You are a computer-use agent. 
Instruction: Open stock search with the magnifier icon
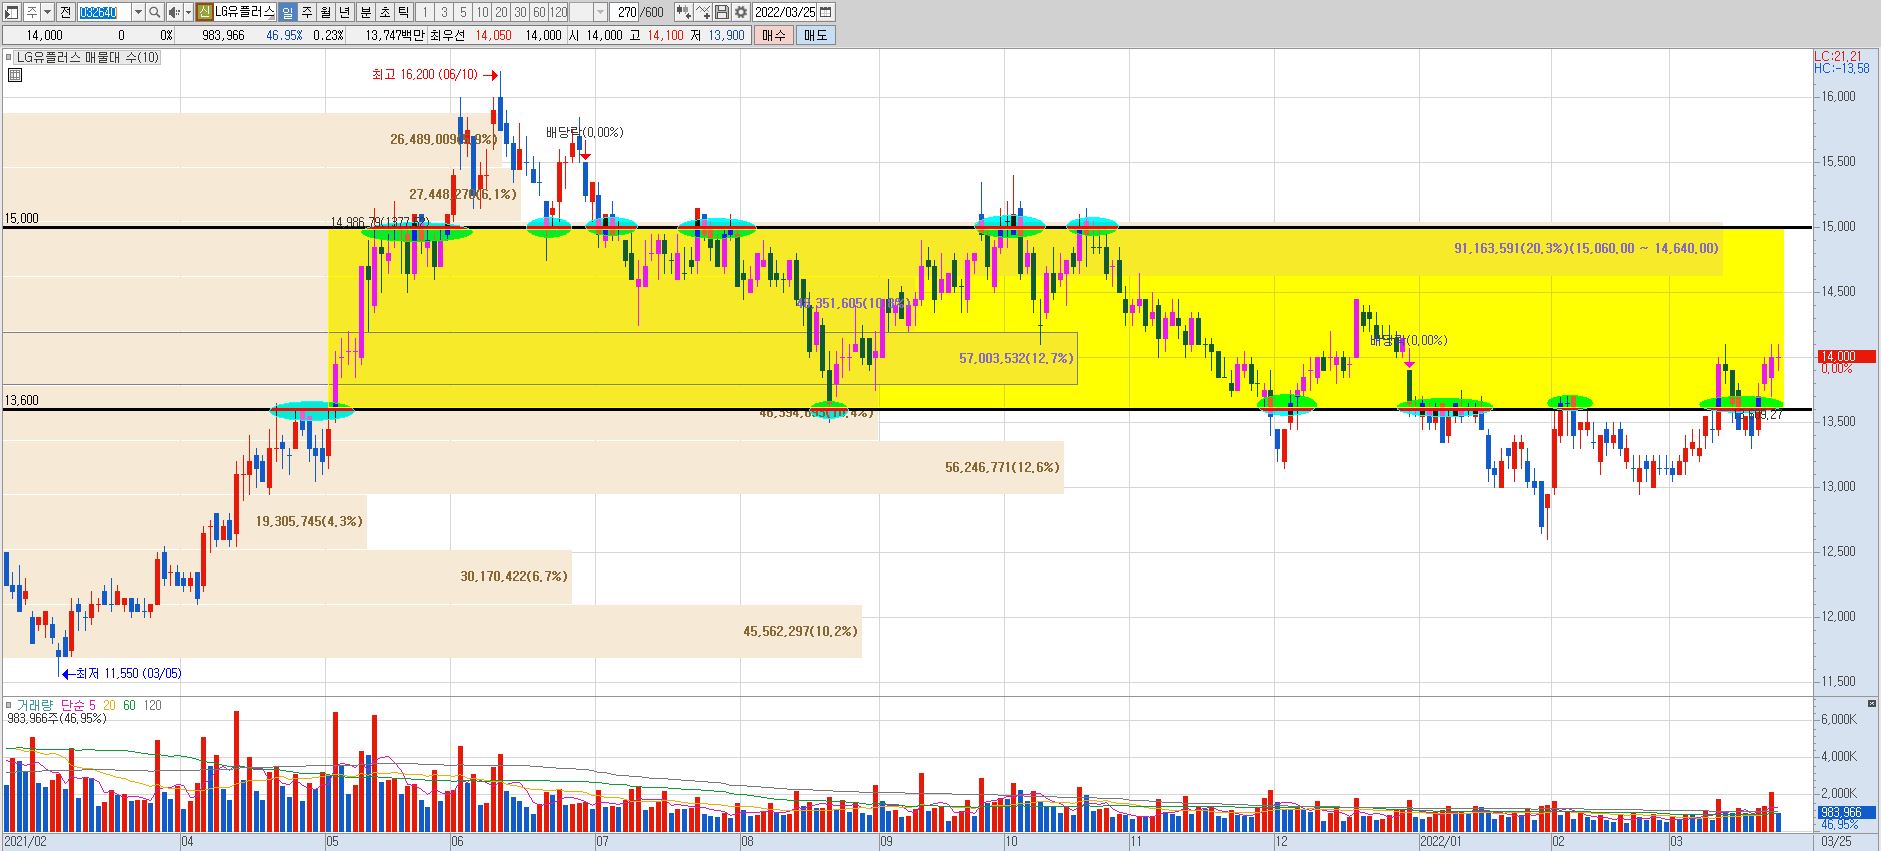155,12
